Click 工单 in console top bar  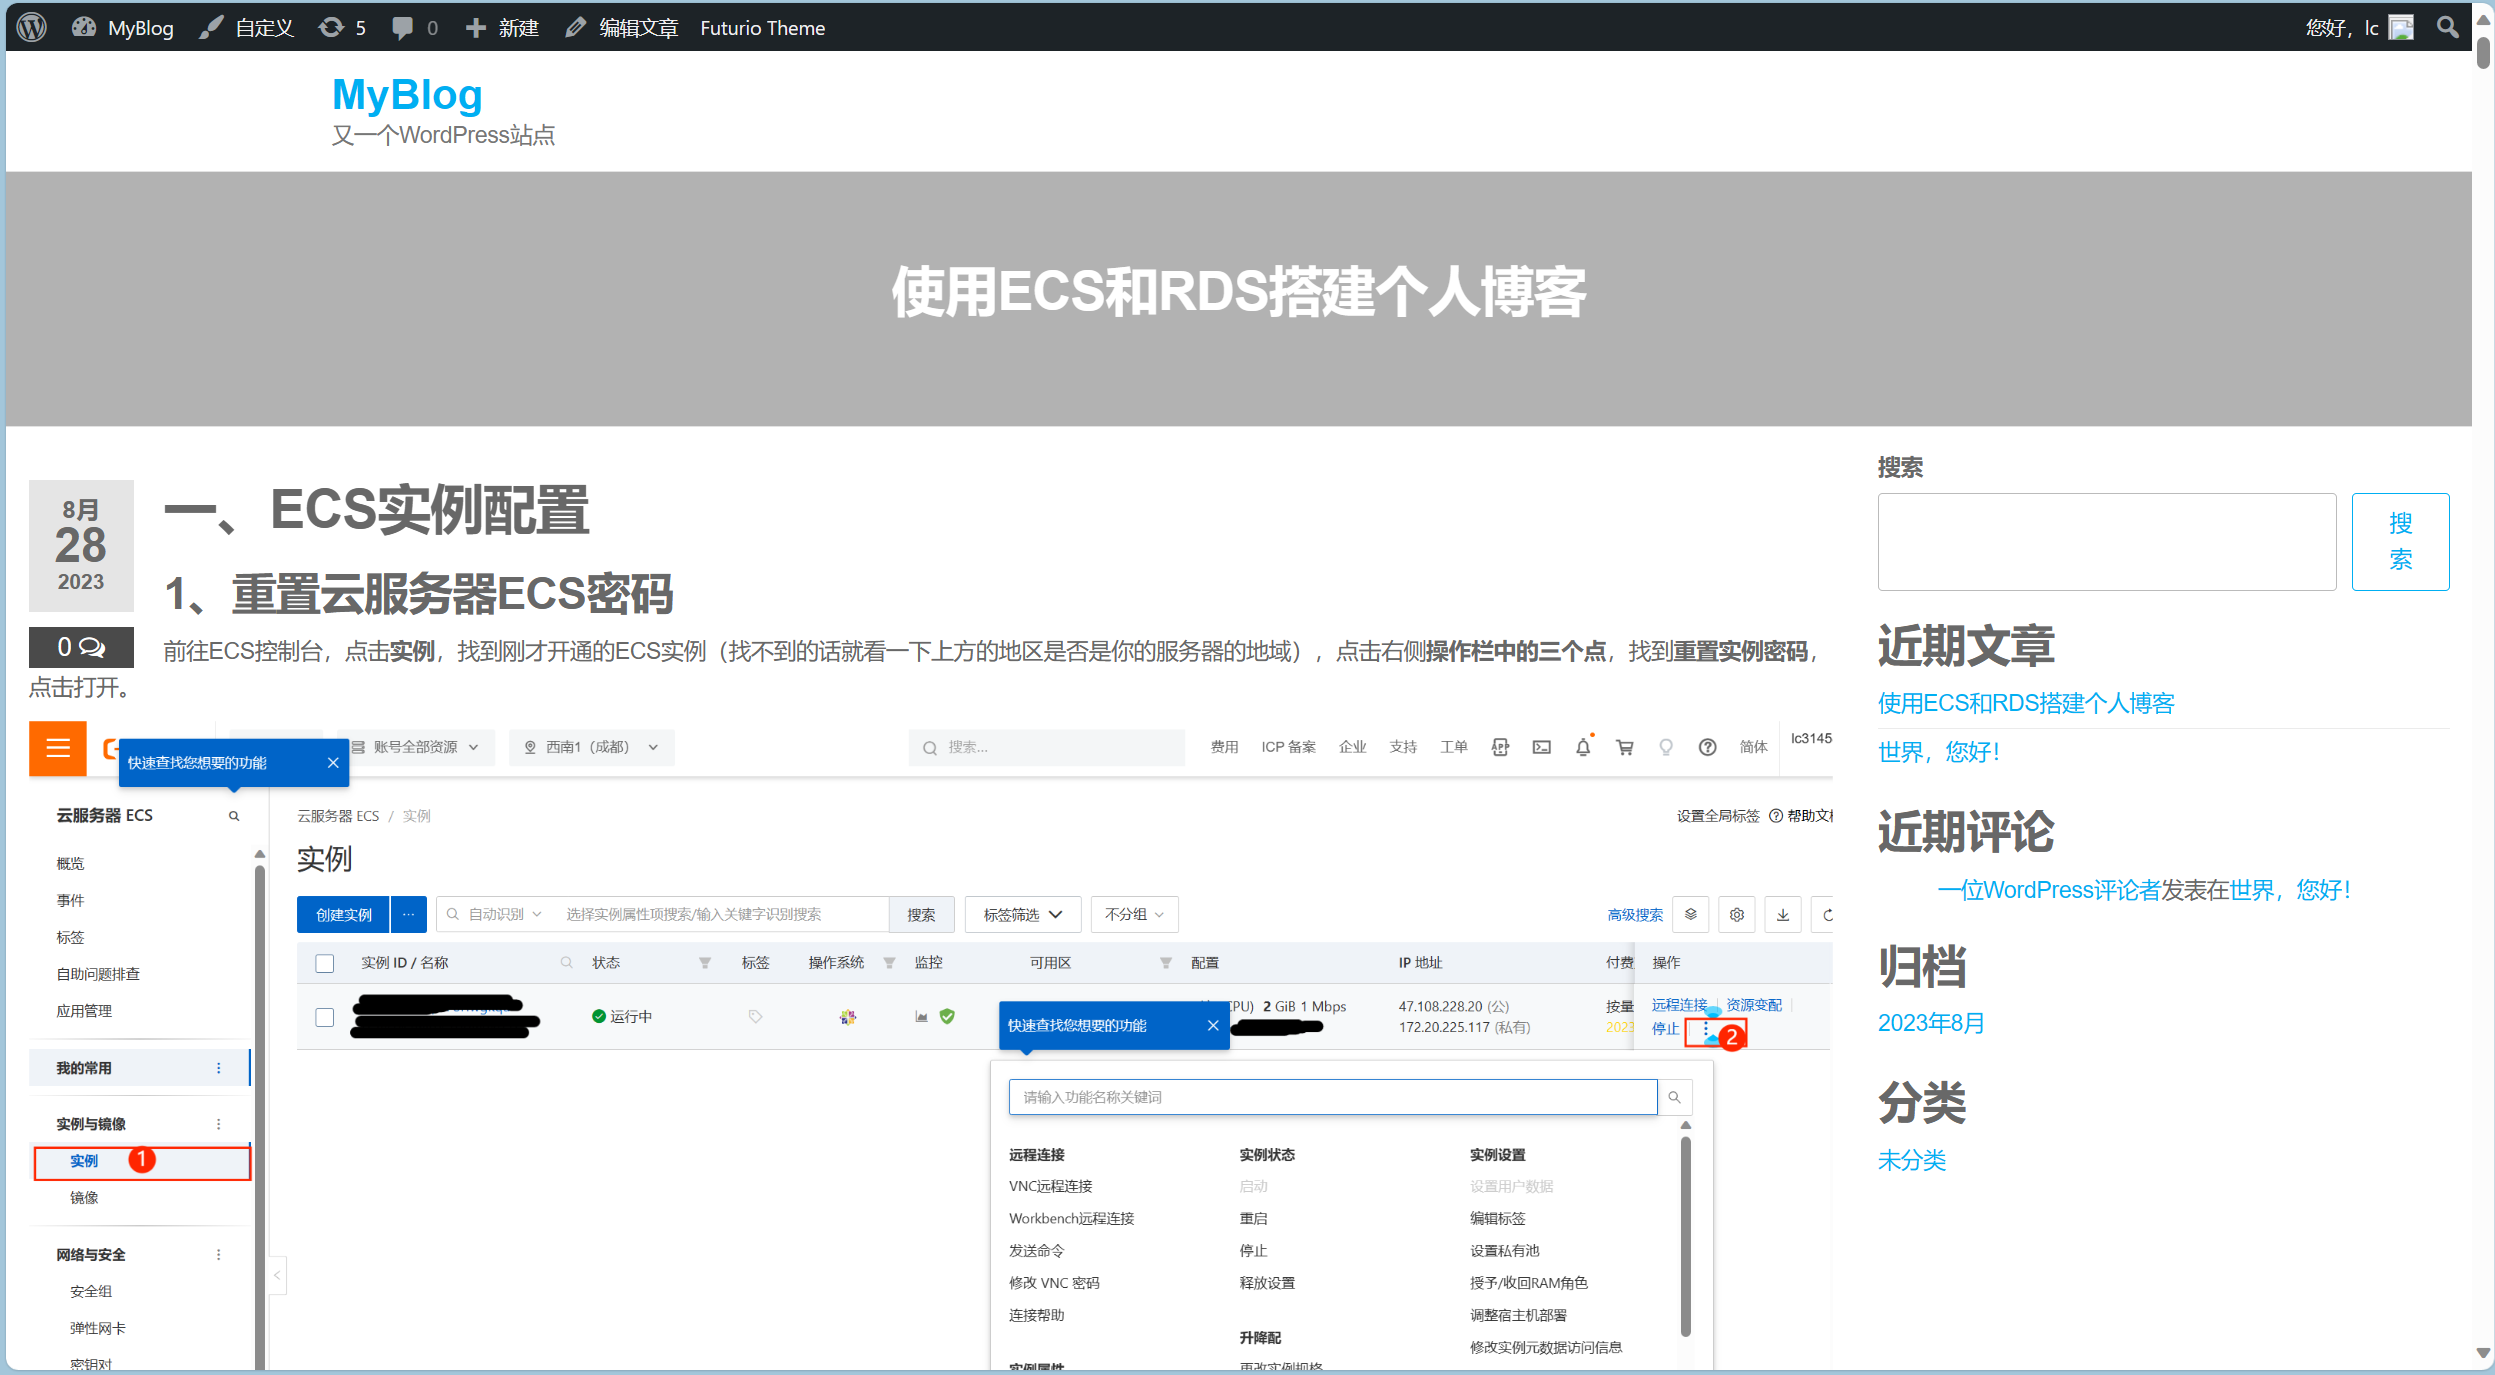click(x=1453, y=747)
